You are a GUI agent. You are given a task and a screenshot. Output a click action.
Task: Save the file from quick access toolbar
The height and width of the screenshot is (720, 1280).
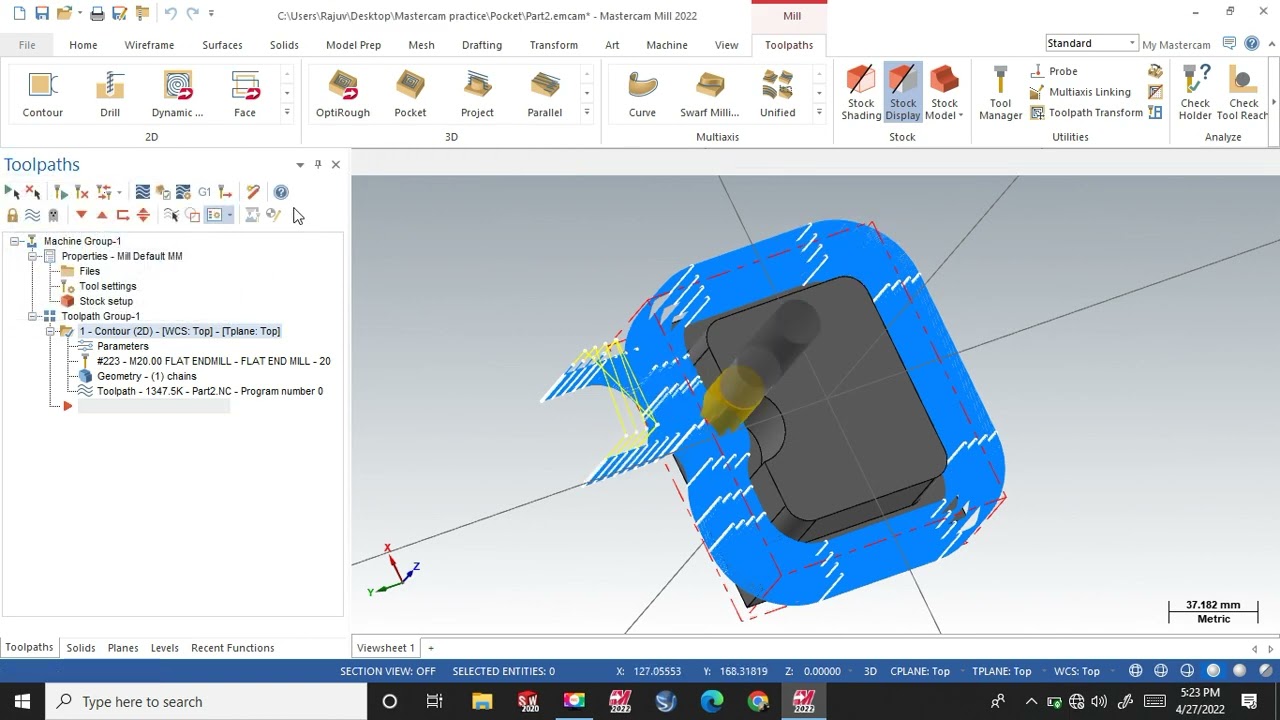[41, 14]
